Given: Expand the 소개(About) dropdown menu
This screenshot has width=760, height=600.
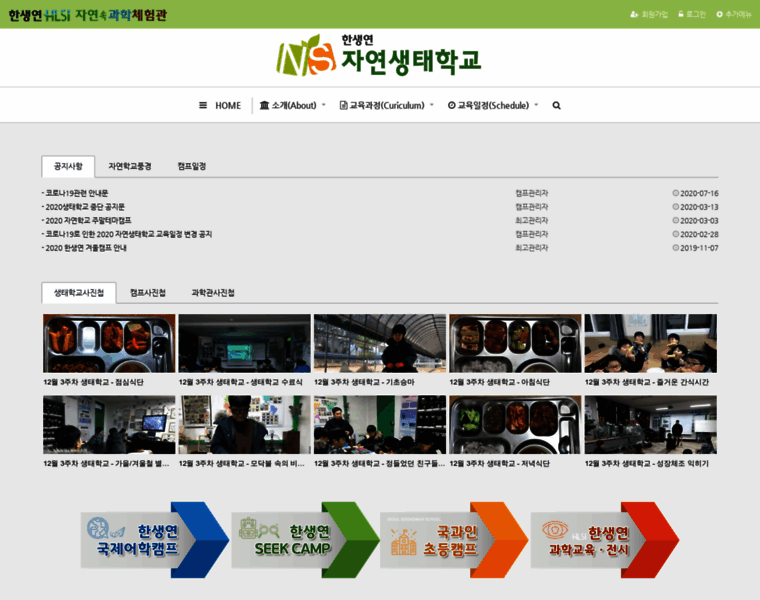Looking at the screenshot, I should [292, 105].
